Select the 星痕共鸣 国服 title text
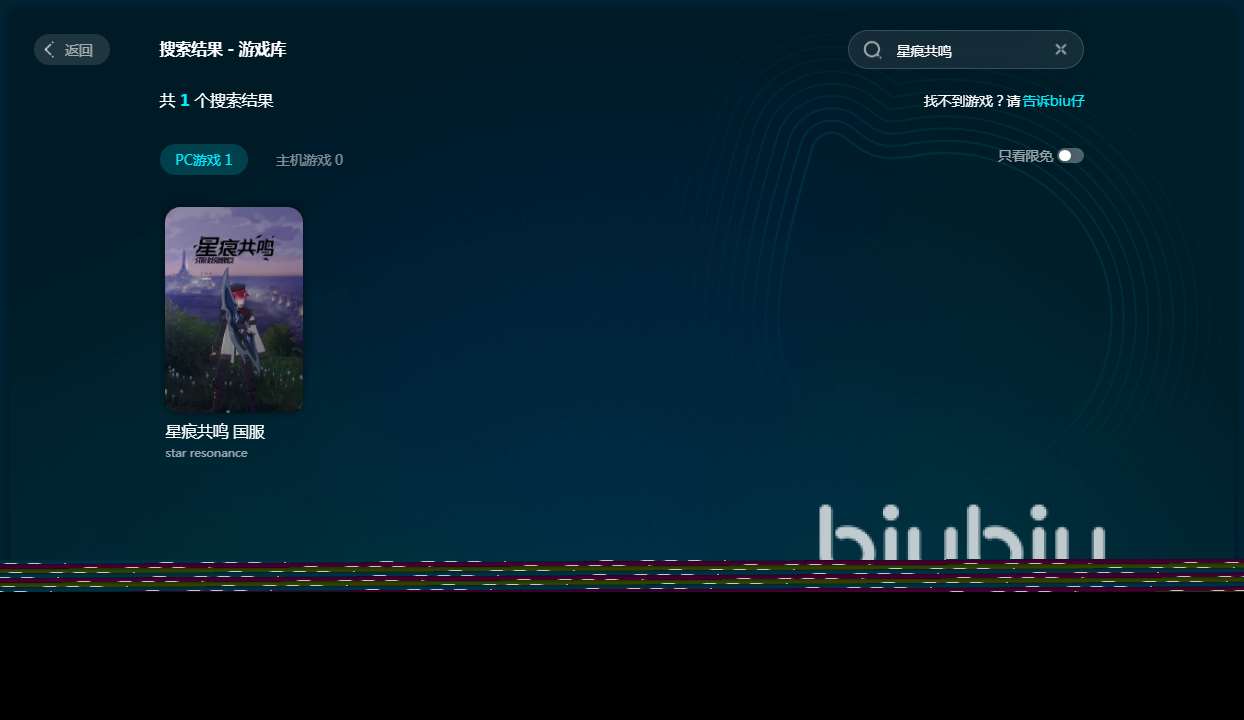 (x=215, y=432)
